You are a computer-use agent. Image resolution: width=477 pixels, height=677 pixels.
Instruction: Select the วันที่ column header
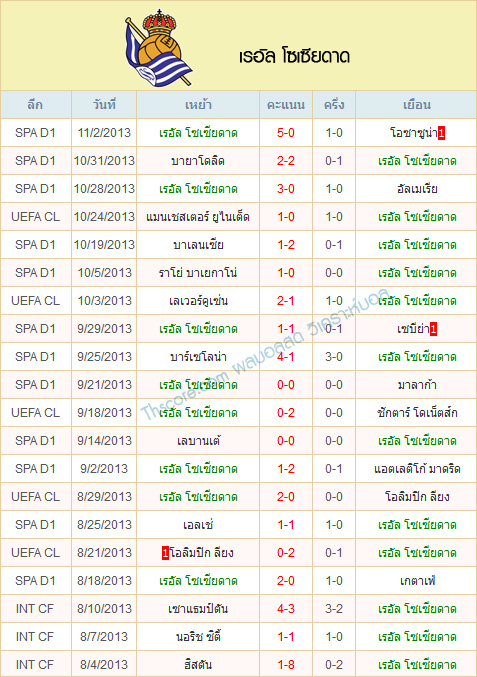[104, 105]
